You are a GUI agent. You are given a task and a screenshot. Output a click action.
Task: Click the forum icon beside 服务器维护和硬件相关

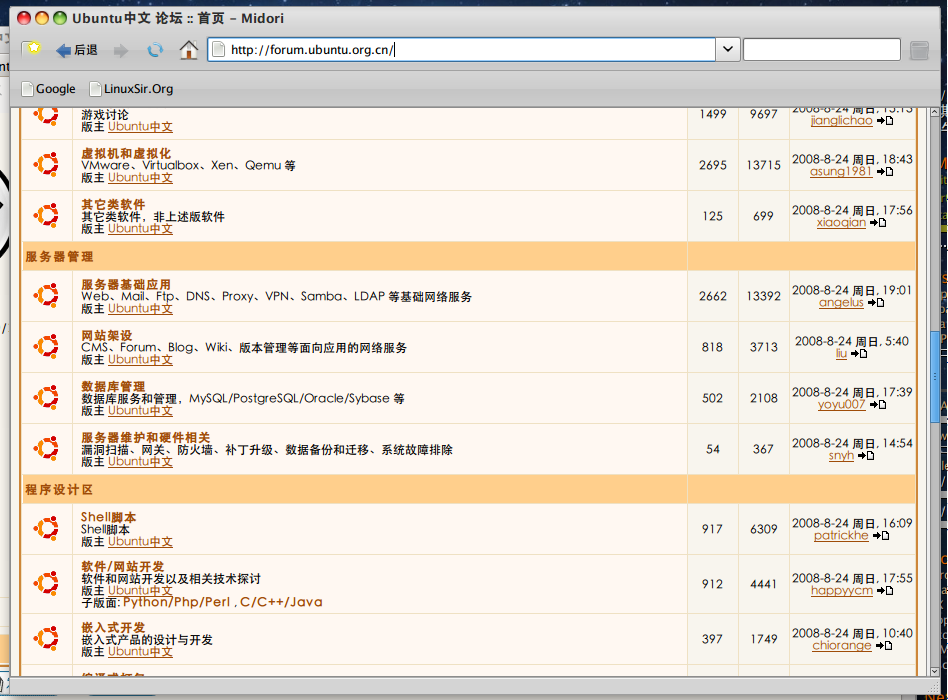[x=47, y=449]
